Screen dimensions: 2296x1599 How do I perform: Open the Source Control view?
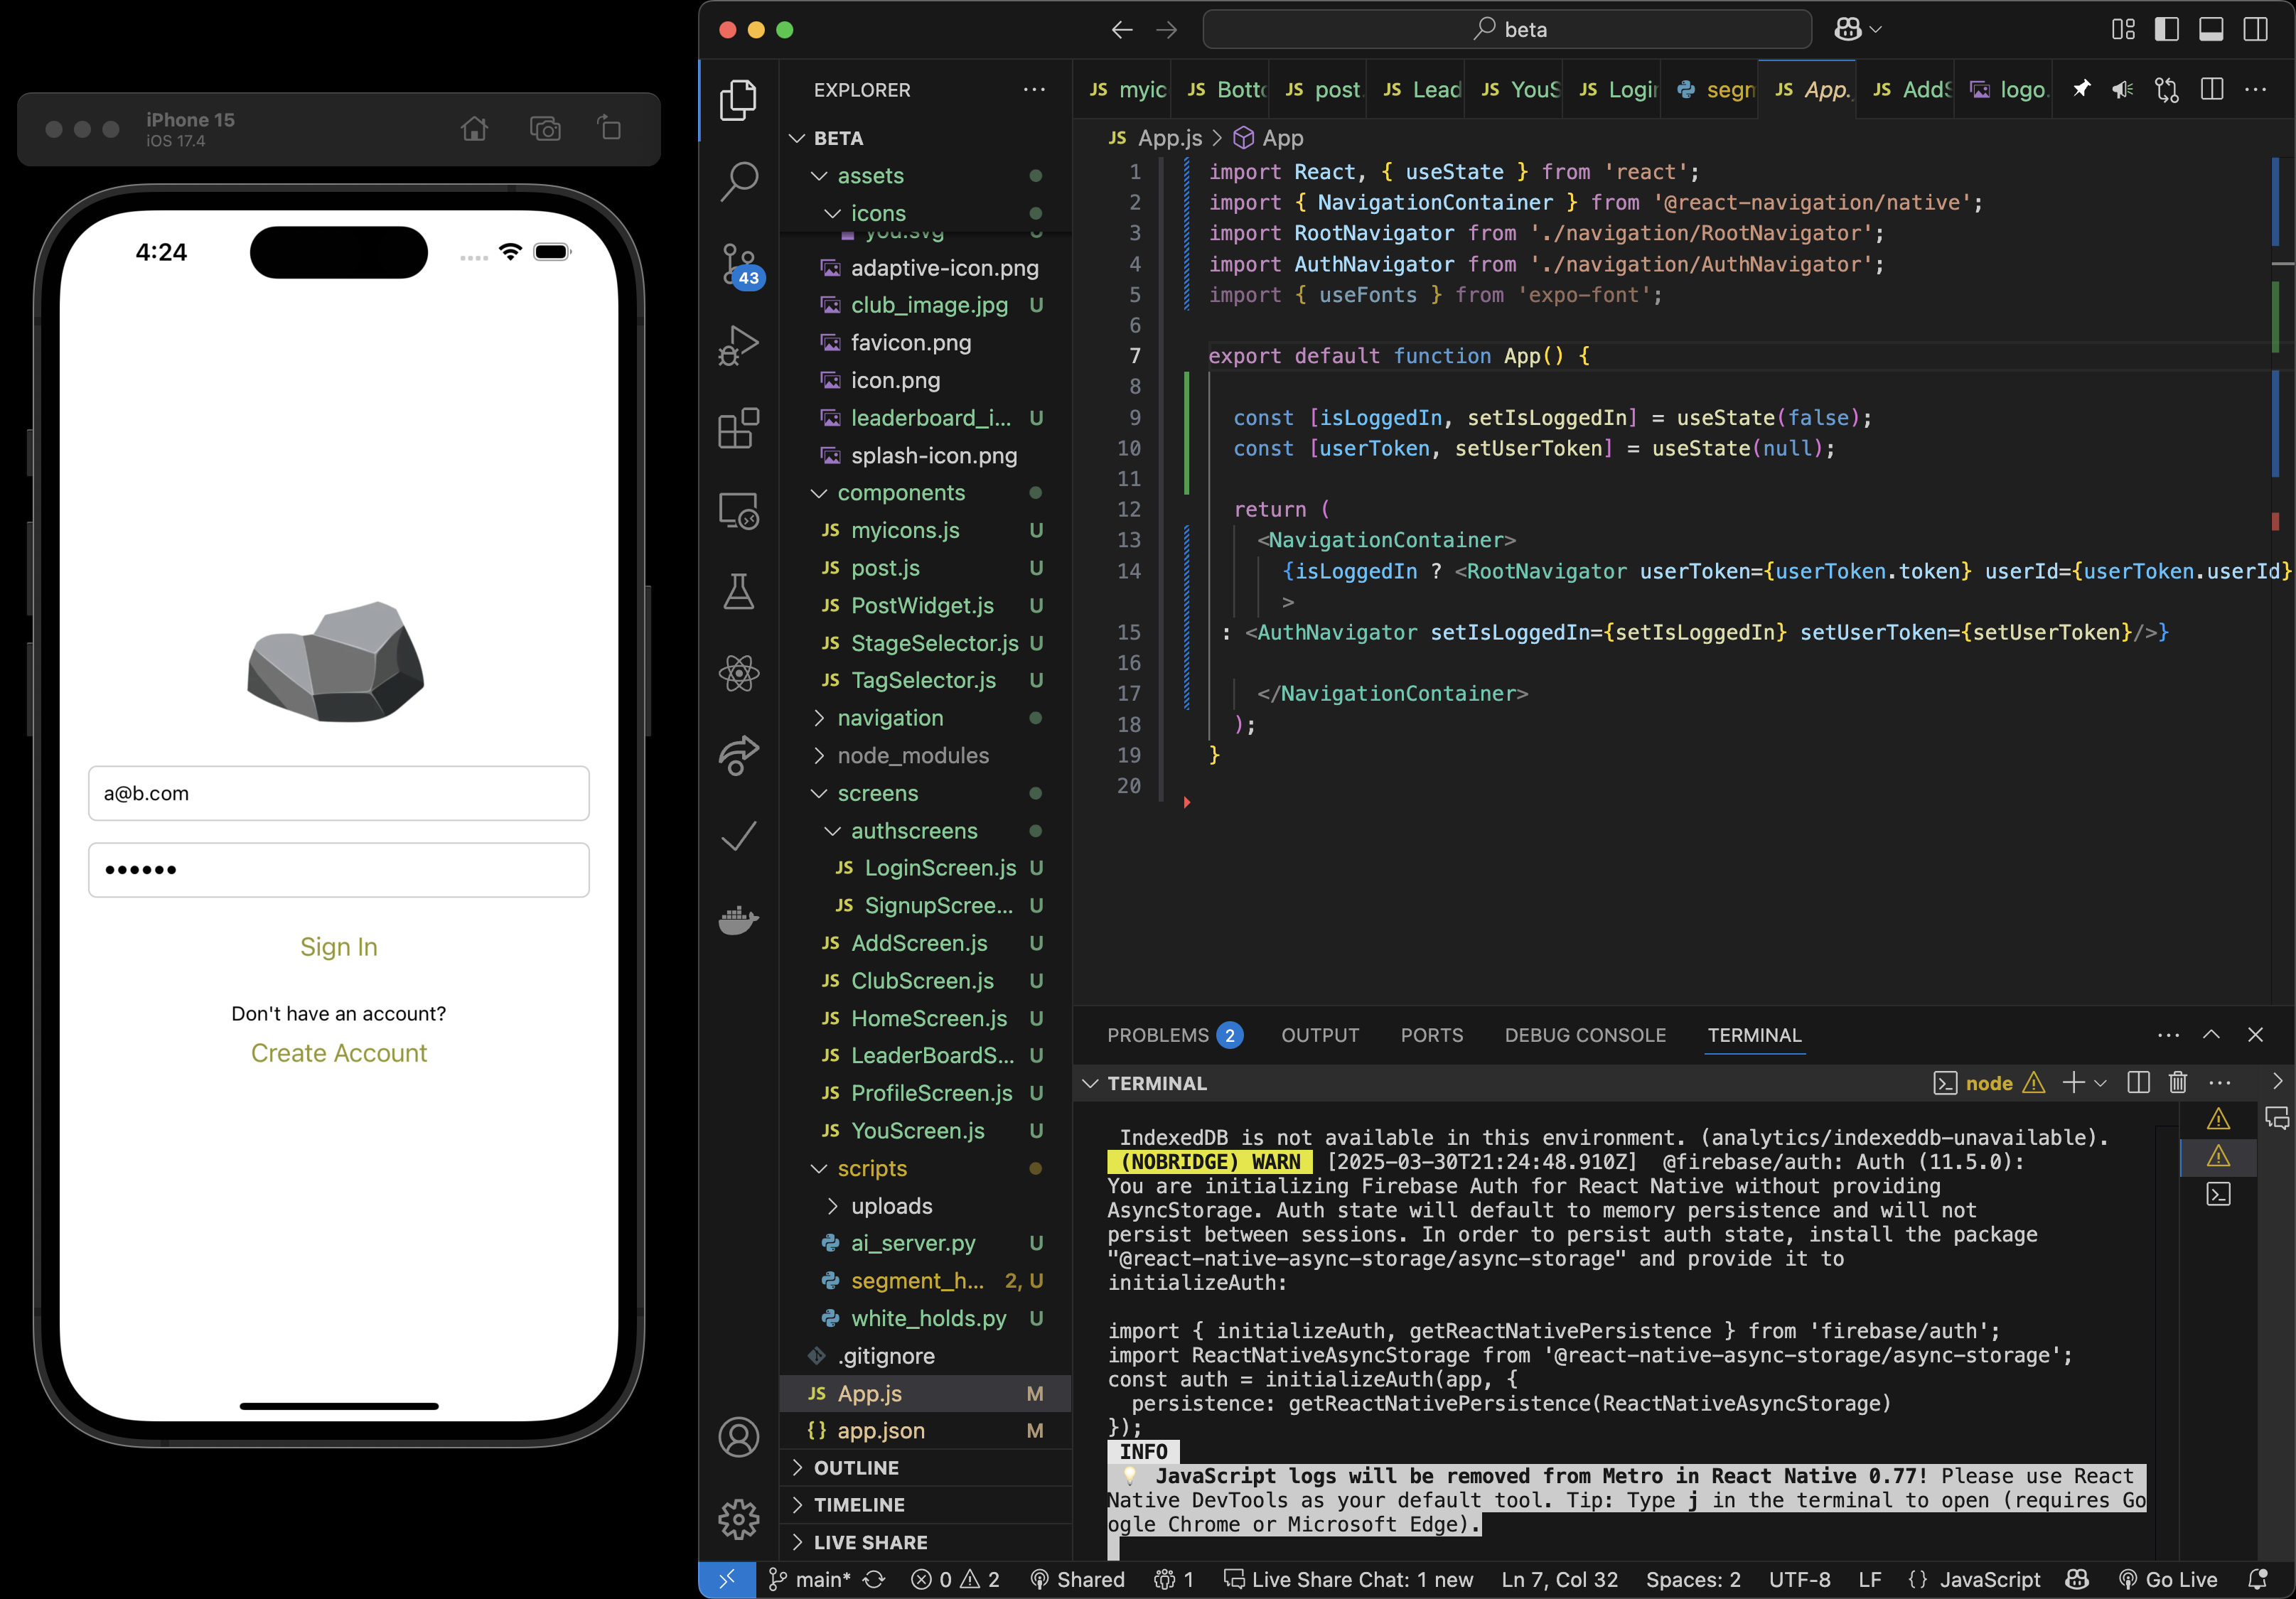point(739,263)
